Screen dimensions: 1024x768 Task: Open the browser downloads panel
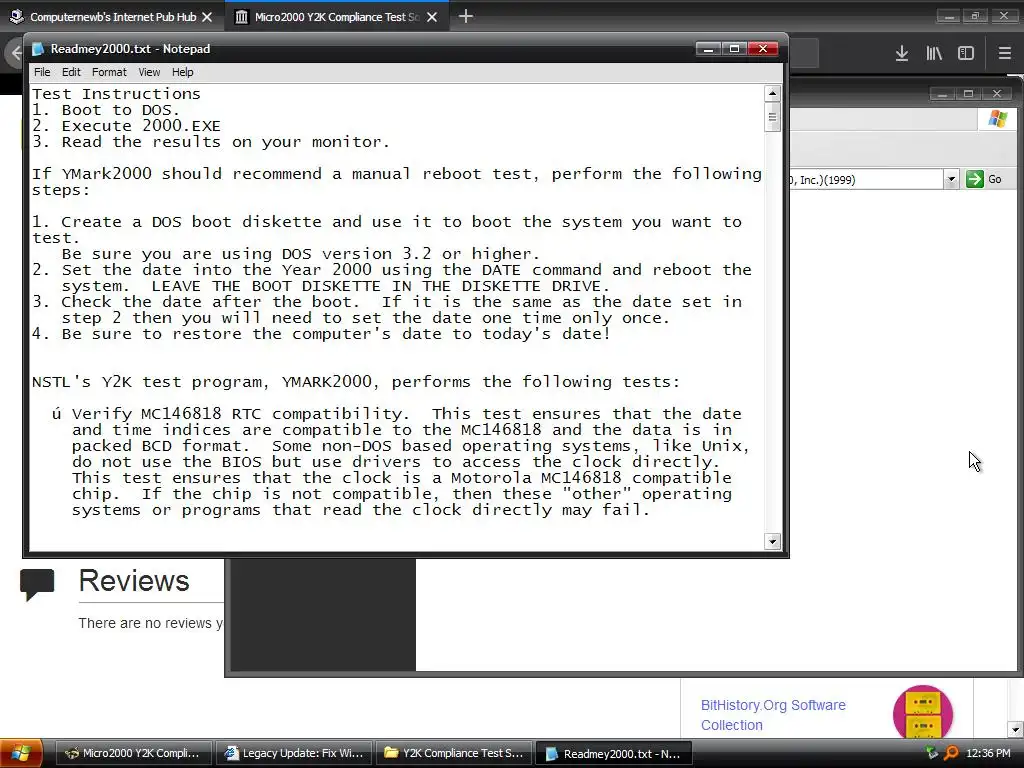[x=902, y=54]
